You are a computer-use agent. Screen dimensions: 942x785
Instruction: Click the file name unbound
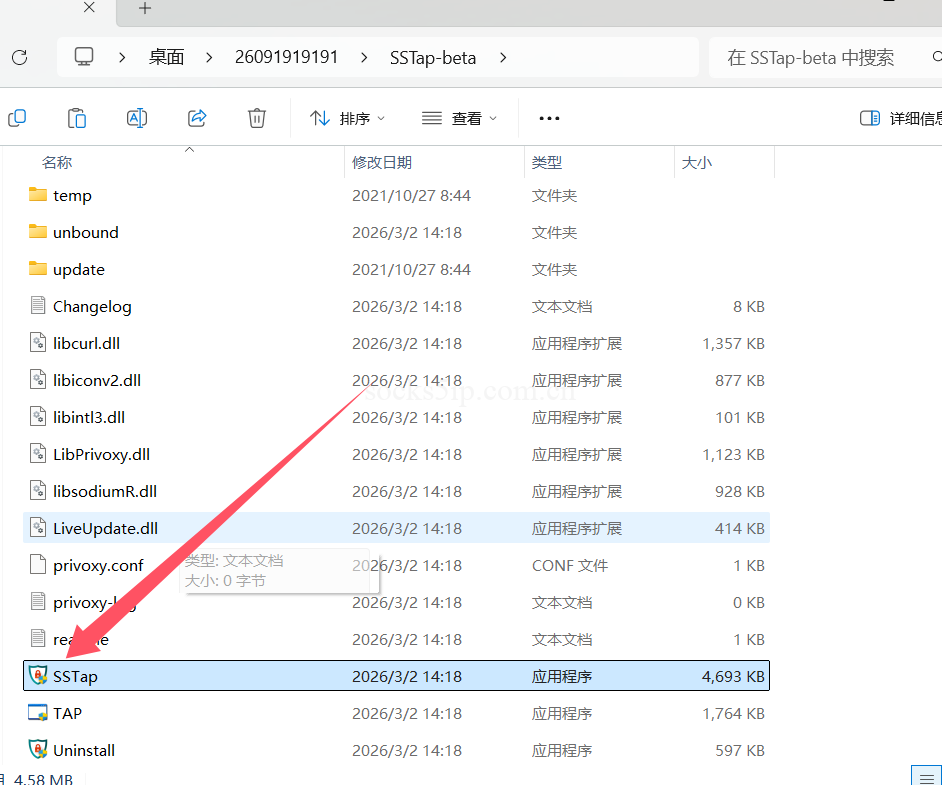tap(86, 232)
